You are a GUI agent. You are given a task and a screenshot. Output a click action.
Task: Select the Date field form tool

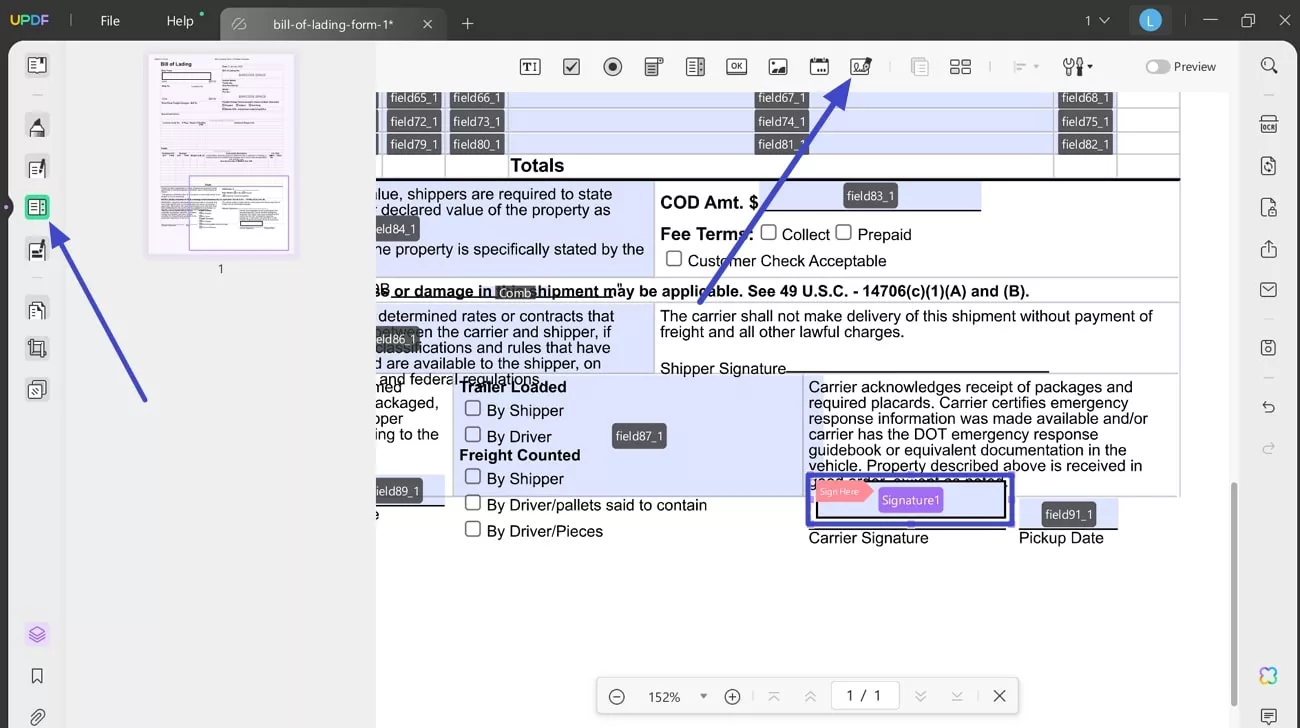tap(819, 66)
